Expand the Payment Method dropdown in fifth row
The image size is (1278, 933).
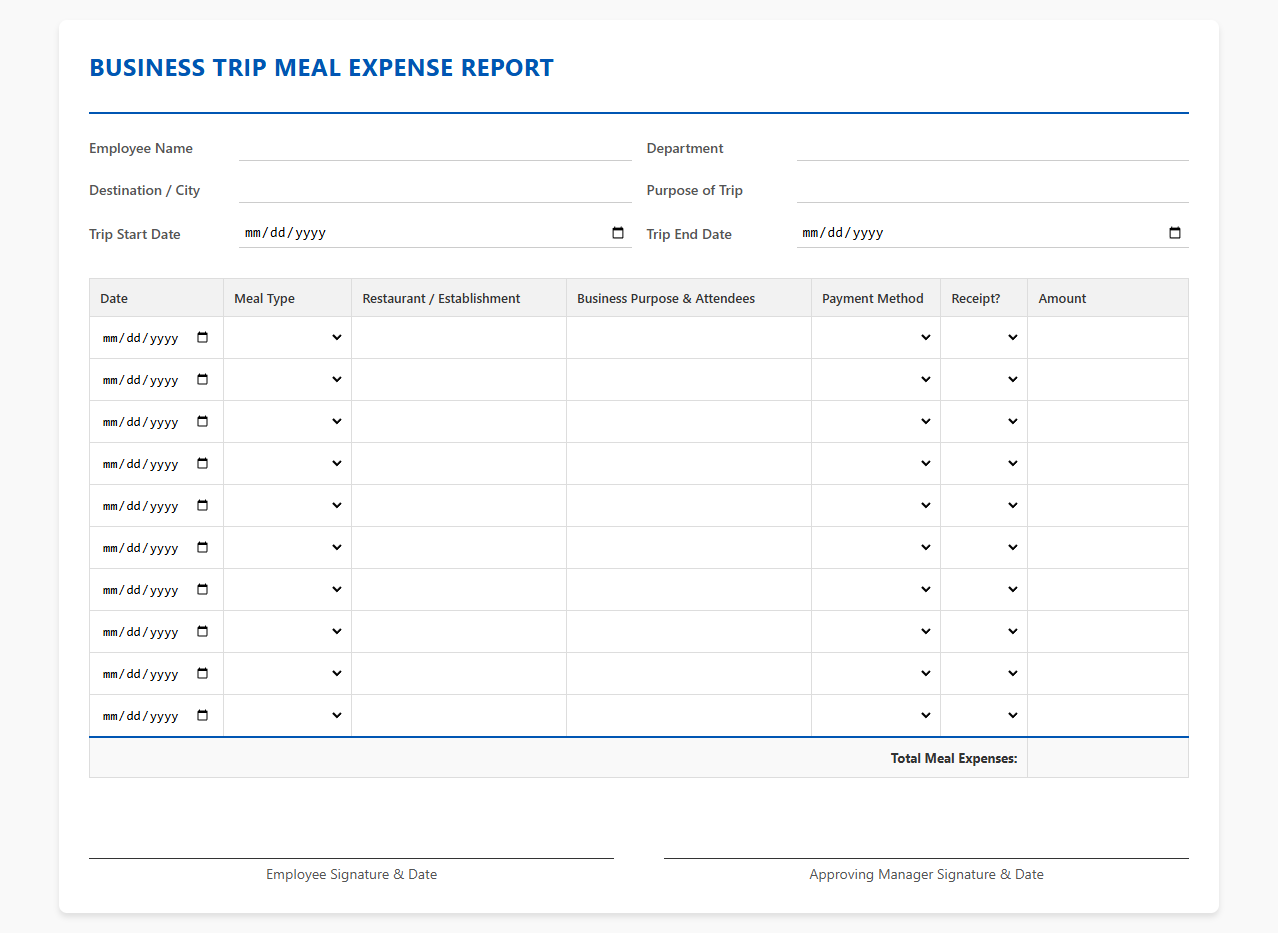(x=876, y=506)
